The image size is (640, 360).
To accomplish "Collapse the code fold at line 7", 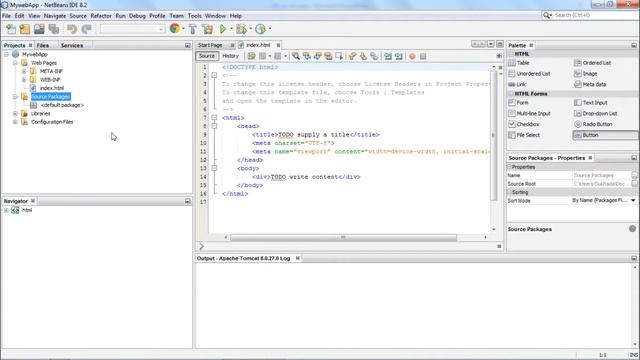I will (214, 118).
